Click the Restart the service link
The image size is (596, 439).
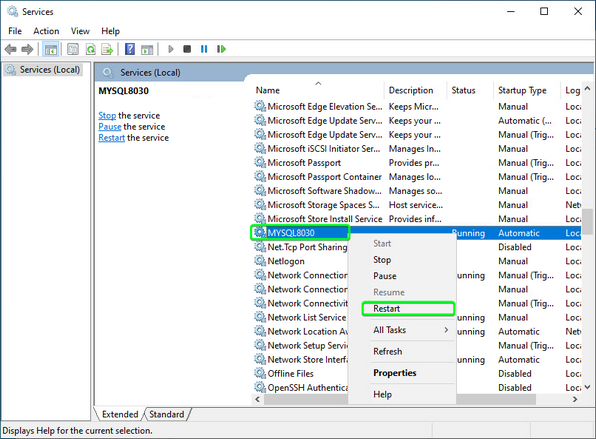pos(112,138)
